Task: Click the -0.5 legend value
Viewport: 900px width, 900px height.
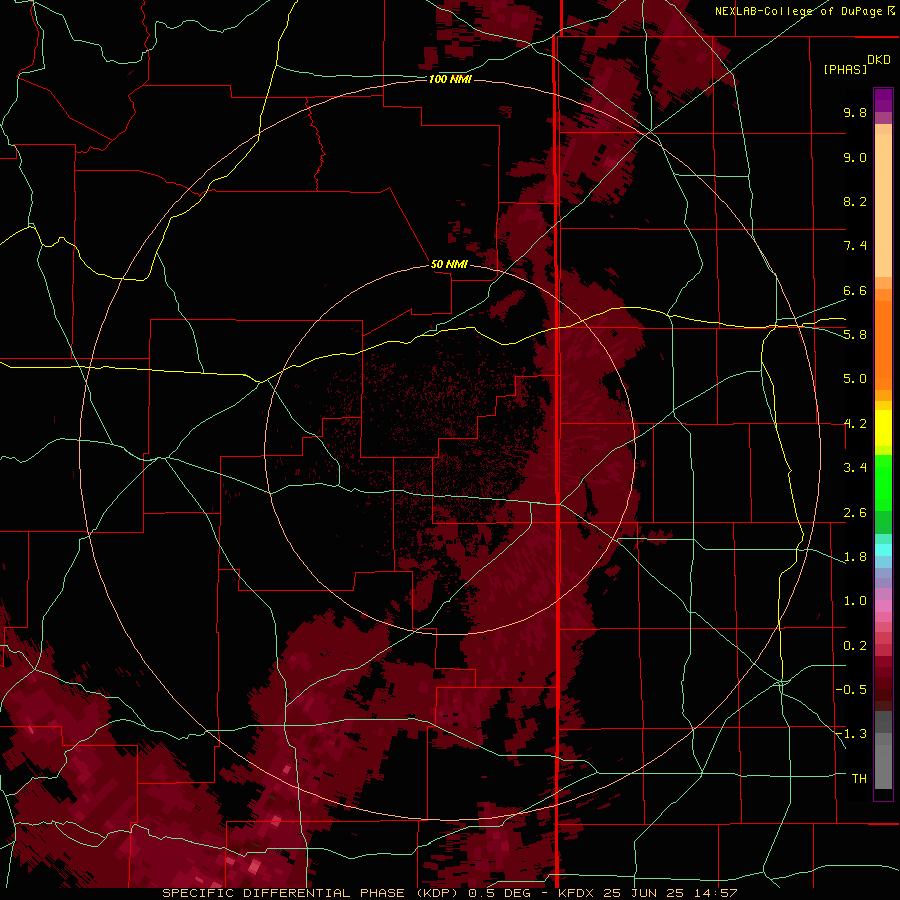Action: [851, 690]
